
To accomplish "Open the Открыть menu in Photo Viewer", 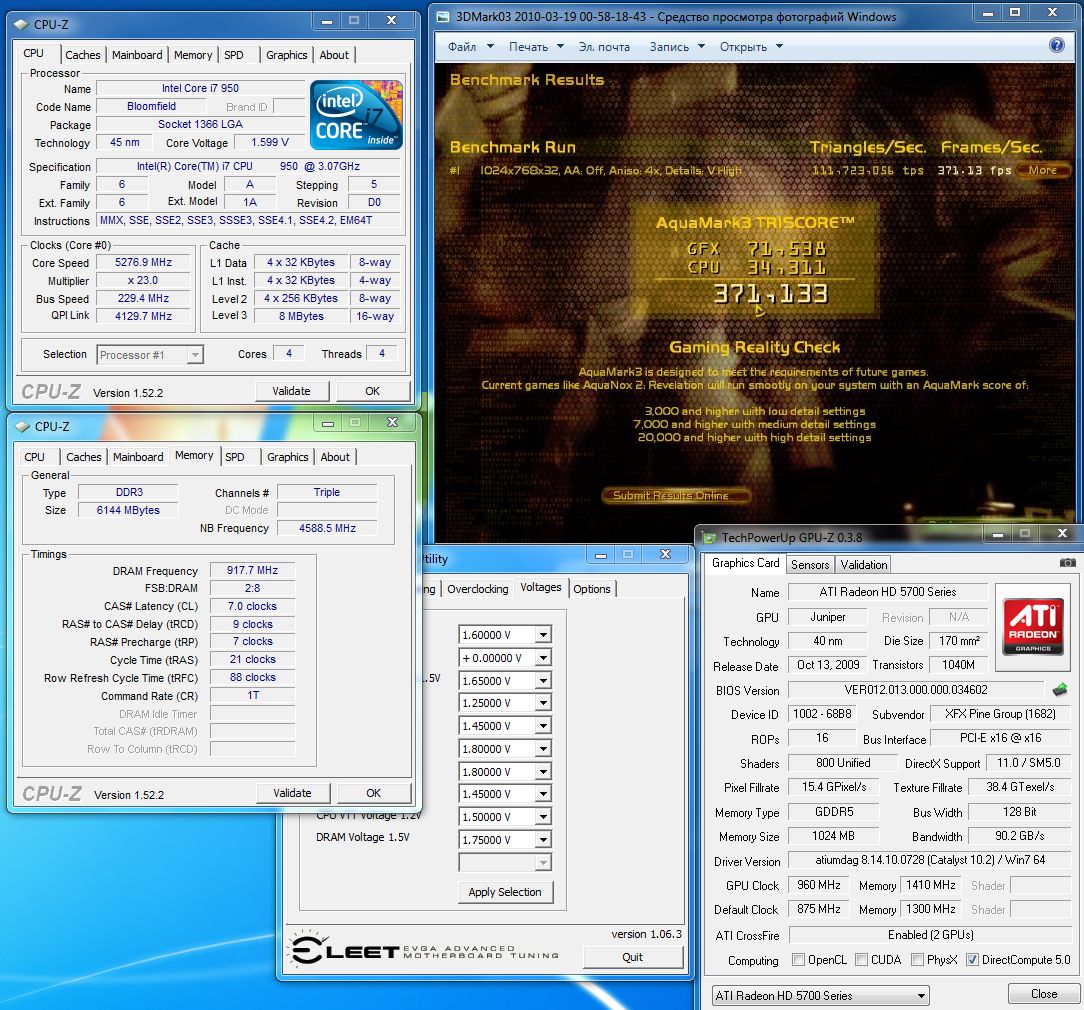I will [x=751, y=46].
